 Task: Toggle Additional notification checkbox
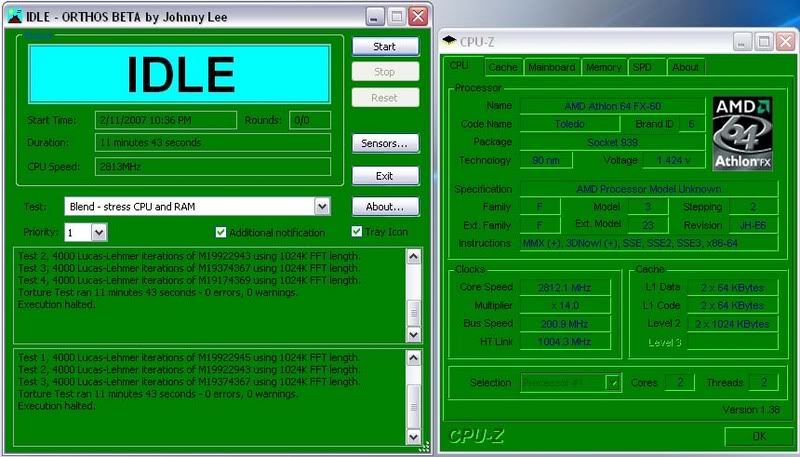[x=221, y=233]
